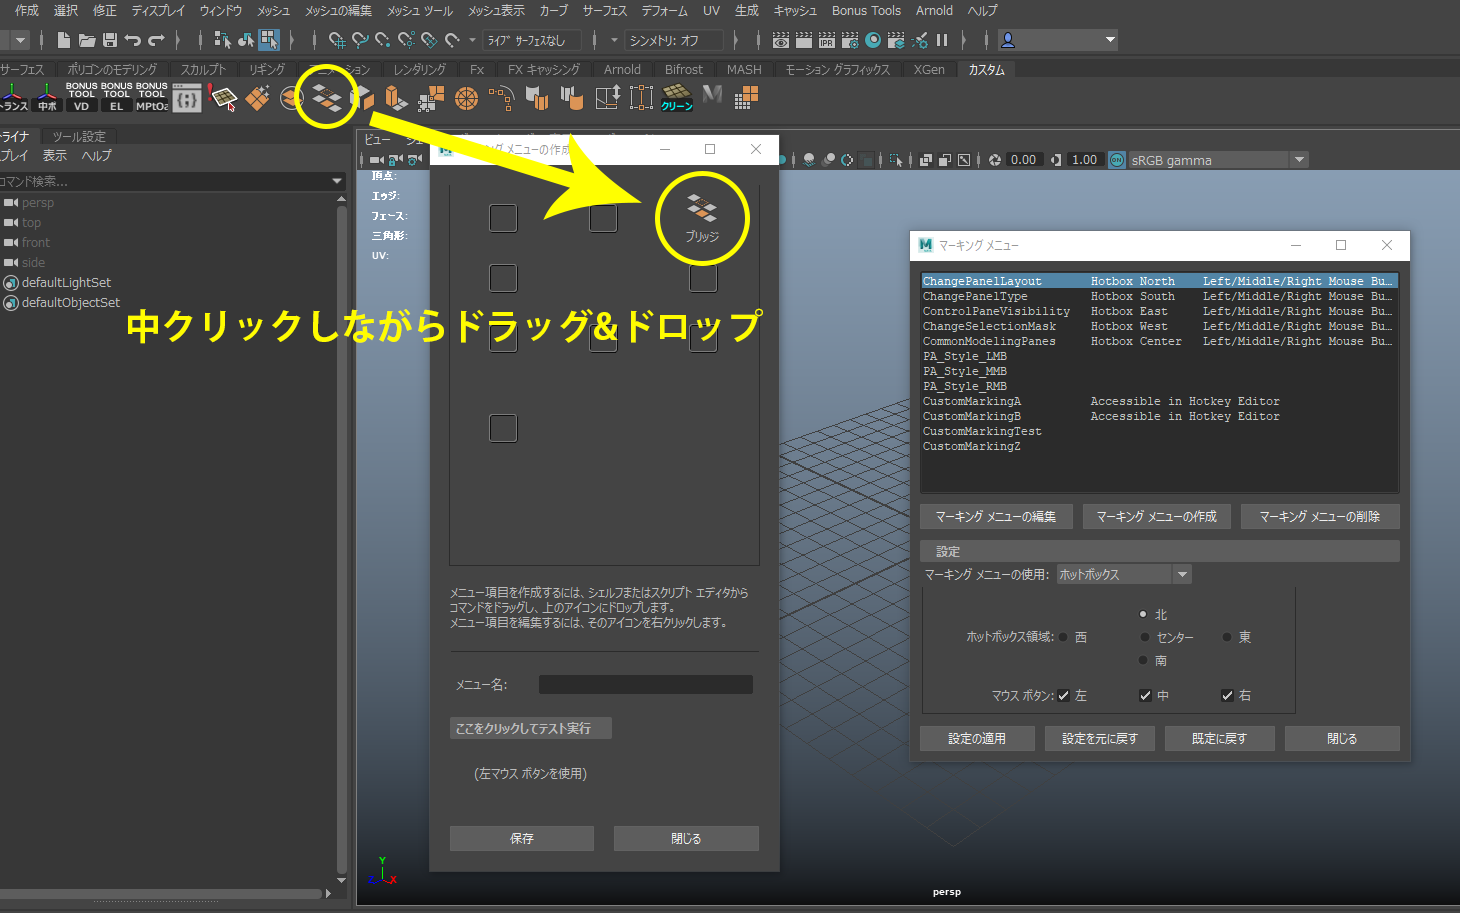Click 保存 in the creation window
Viewport: 1460px width, 913px height.
tap(522, 839)
